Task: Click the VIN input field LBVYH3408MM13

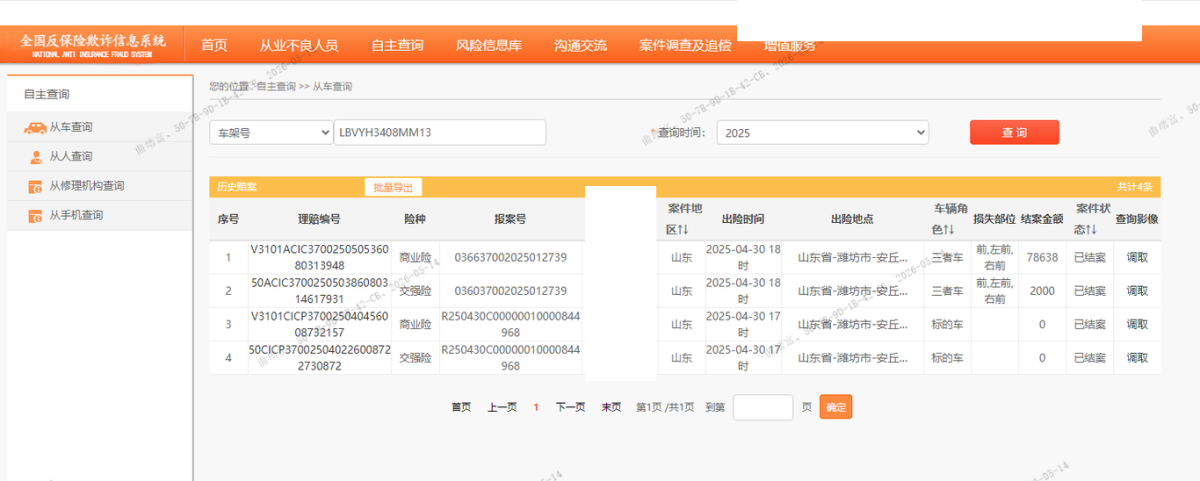Action: pos(440,132)
